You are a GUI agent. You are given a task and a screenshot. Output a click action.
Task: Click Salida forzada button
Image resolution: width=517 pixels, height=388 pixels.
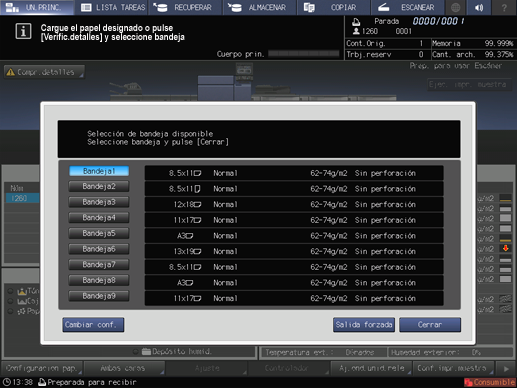(x=364, y=325)
